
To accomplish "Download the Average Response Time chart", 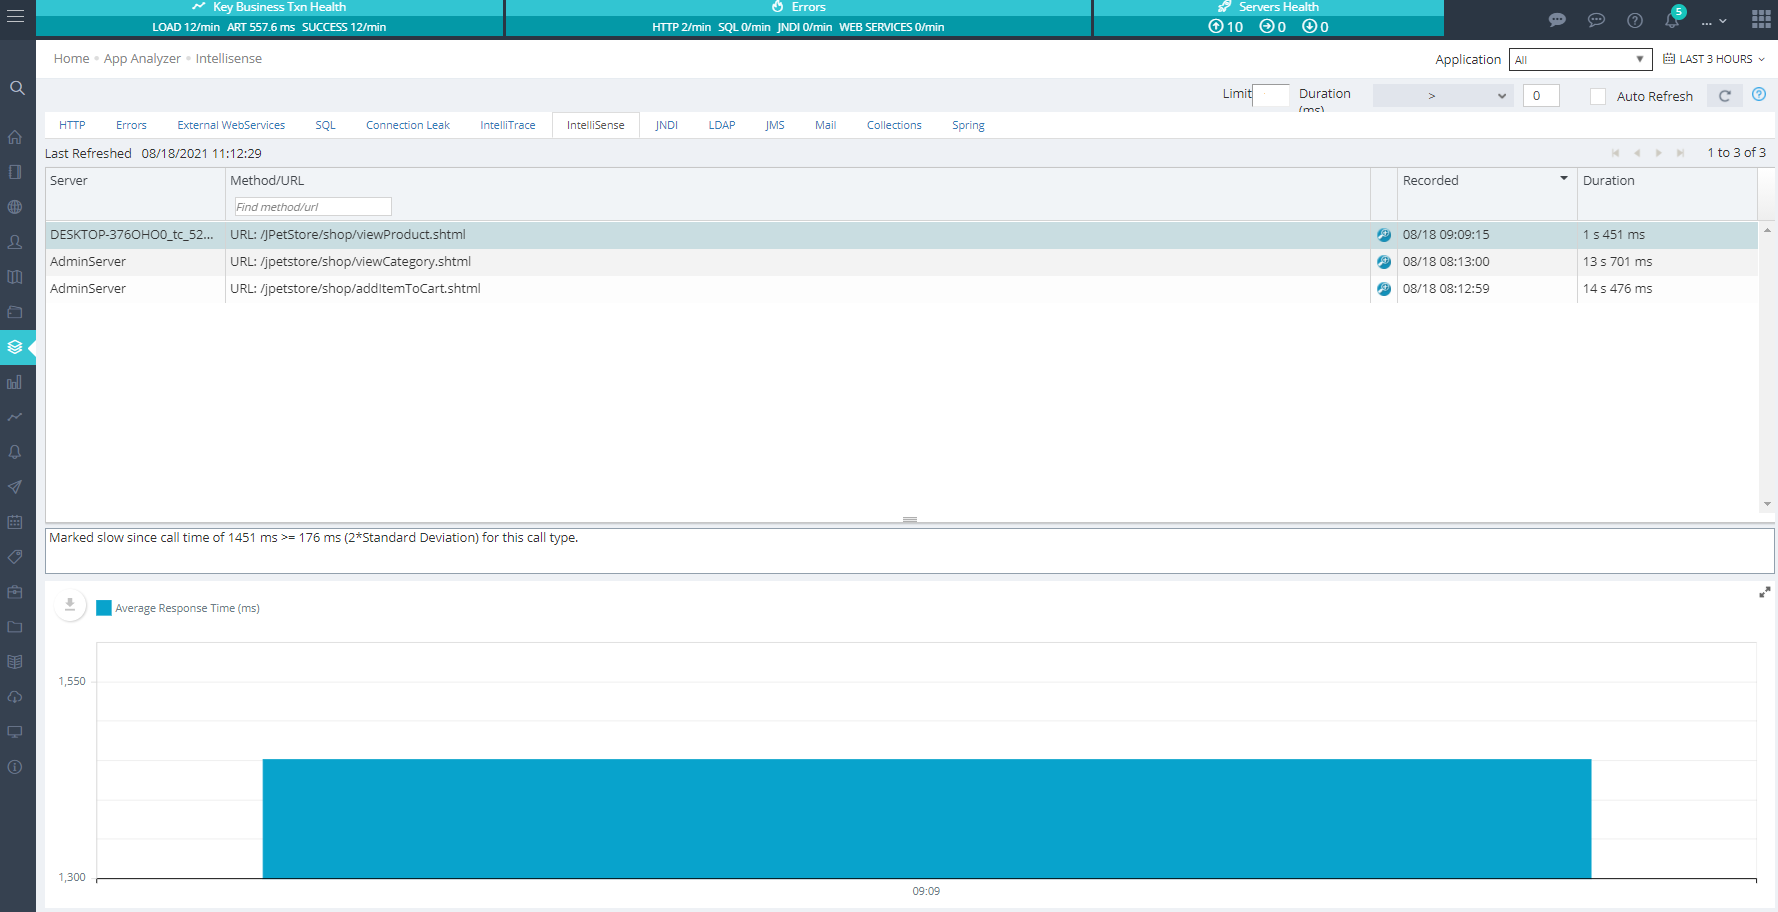I will 70,605.
